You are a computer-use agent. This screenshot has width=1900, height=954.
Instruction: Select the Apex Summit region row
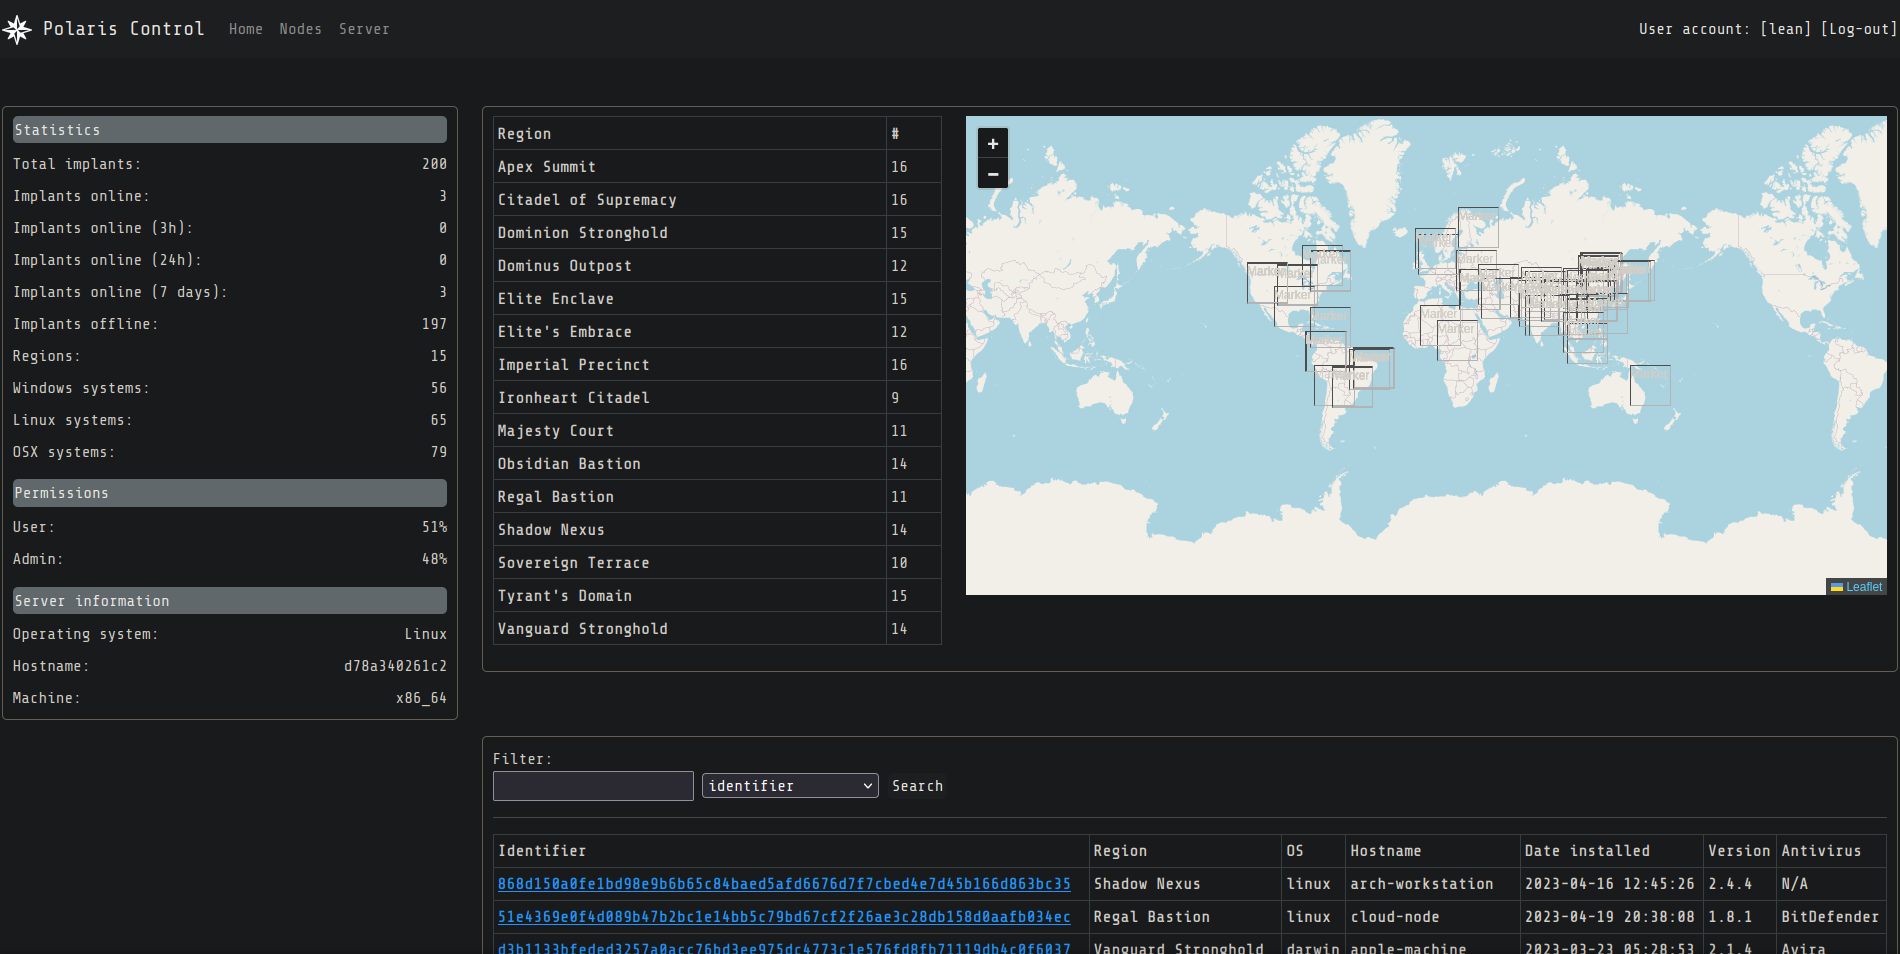pos(717,167)
